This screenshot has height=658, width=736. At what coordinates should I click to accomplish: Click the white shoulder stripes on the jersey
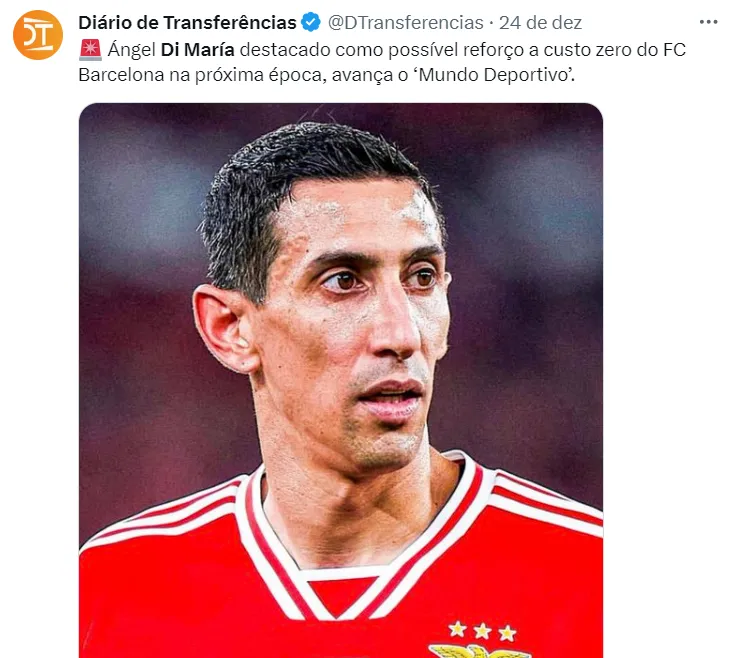(548, 503)
